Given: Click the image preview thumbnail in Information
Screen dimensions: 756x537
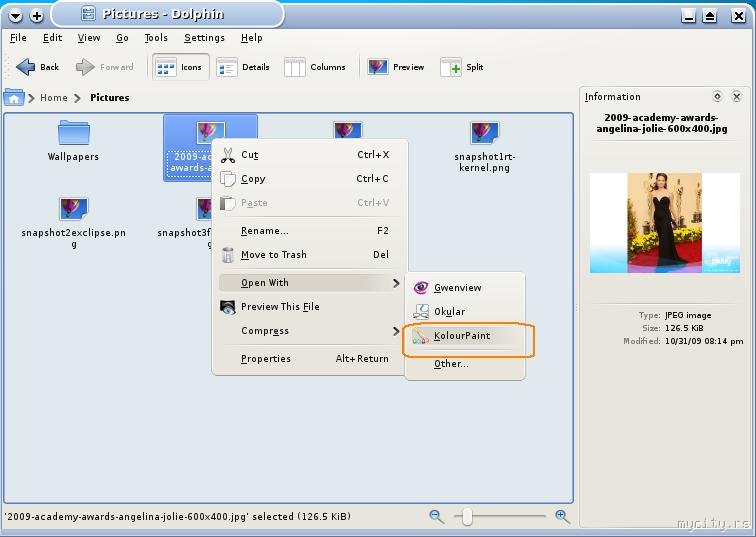Looking at the screenshot, I should pos(664,223).
